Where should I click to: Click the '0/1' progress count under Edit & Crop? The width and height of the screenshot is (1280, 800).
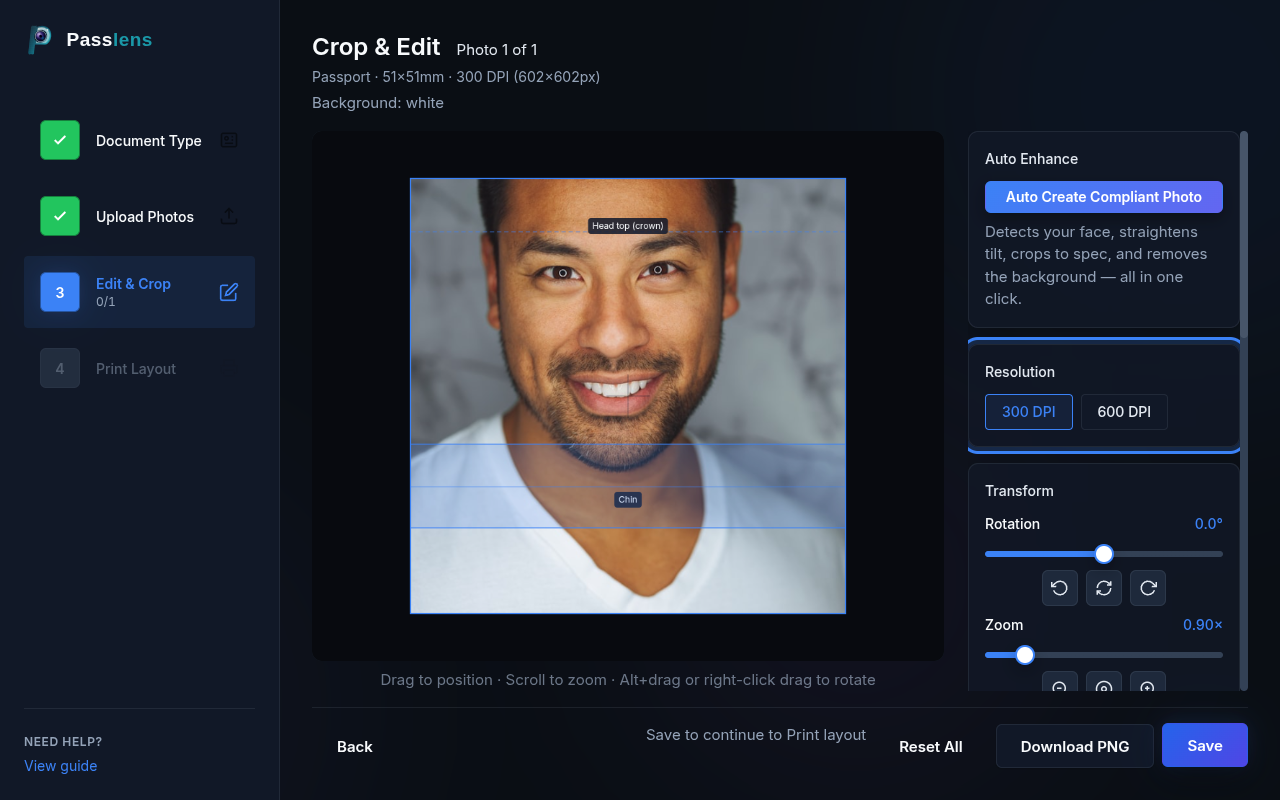(105, 302)
